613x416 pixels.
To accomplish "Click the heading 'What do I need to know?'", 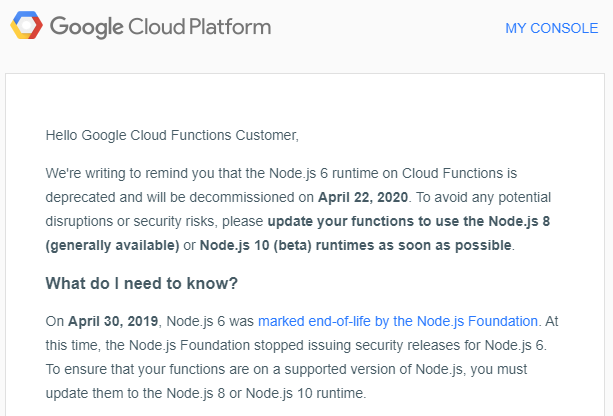I will click(x=142, y=283).
